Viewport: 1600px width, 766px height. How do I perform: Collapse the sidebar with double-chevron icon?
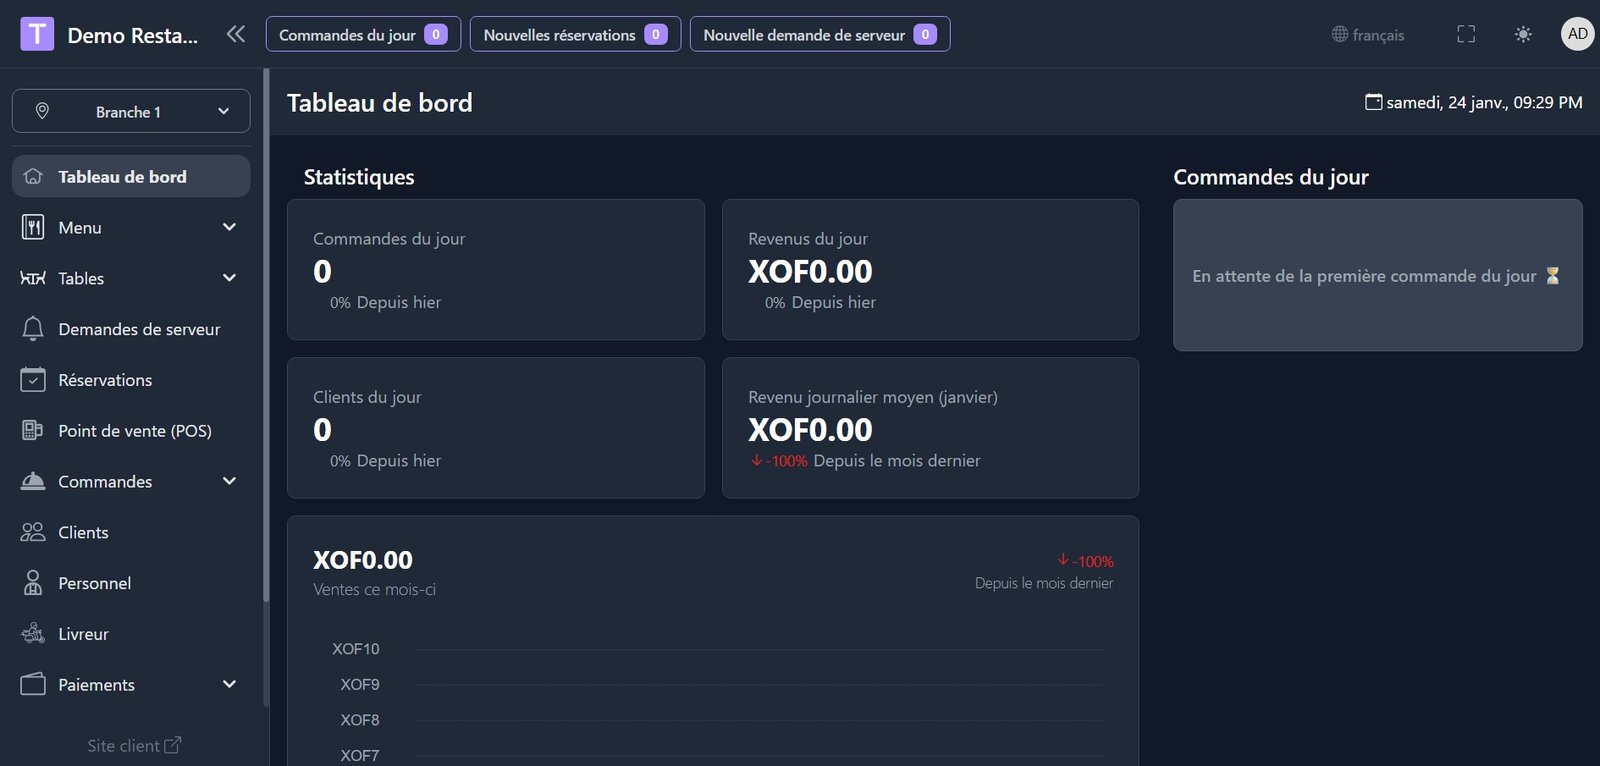[x=235, y=34]
